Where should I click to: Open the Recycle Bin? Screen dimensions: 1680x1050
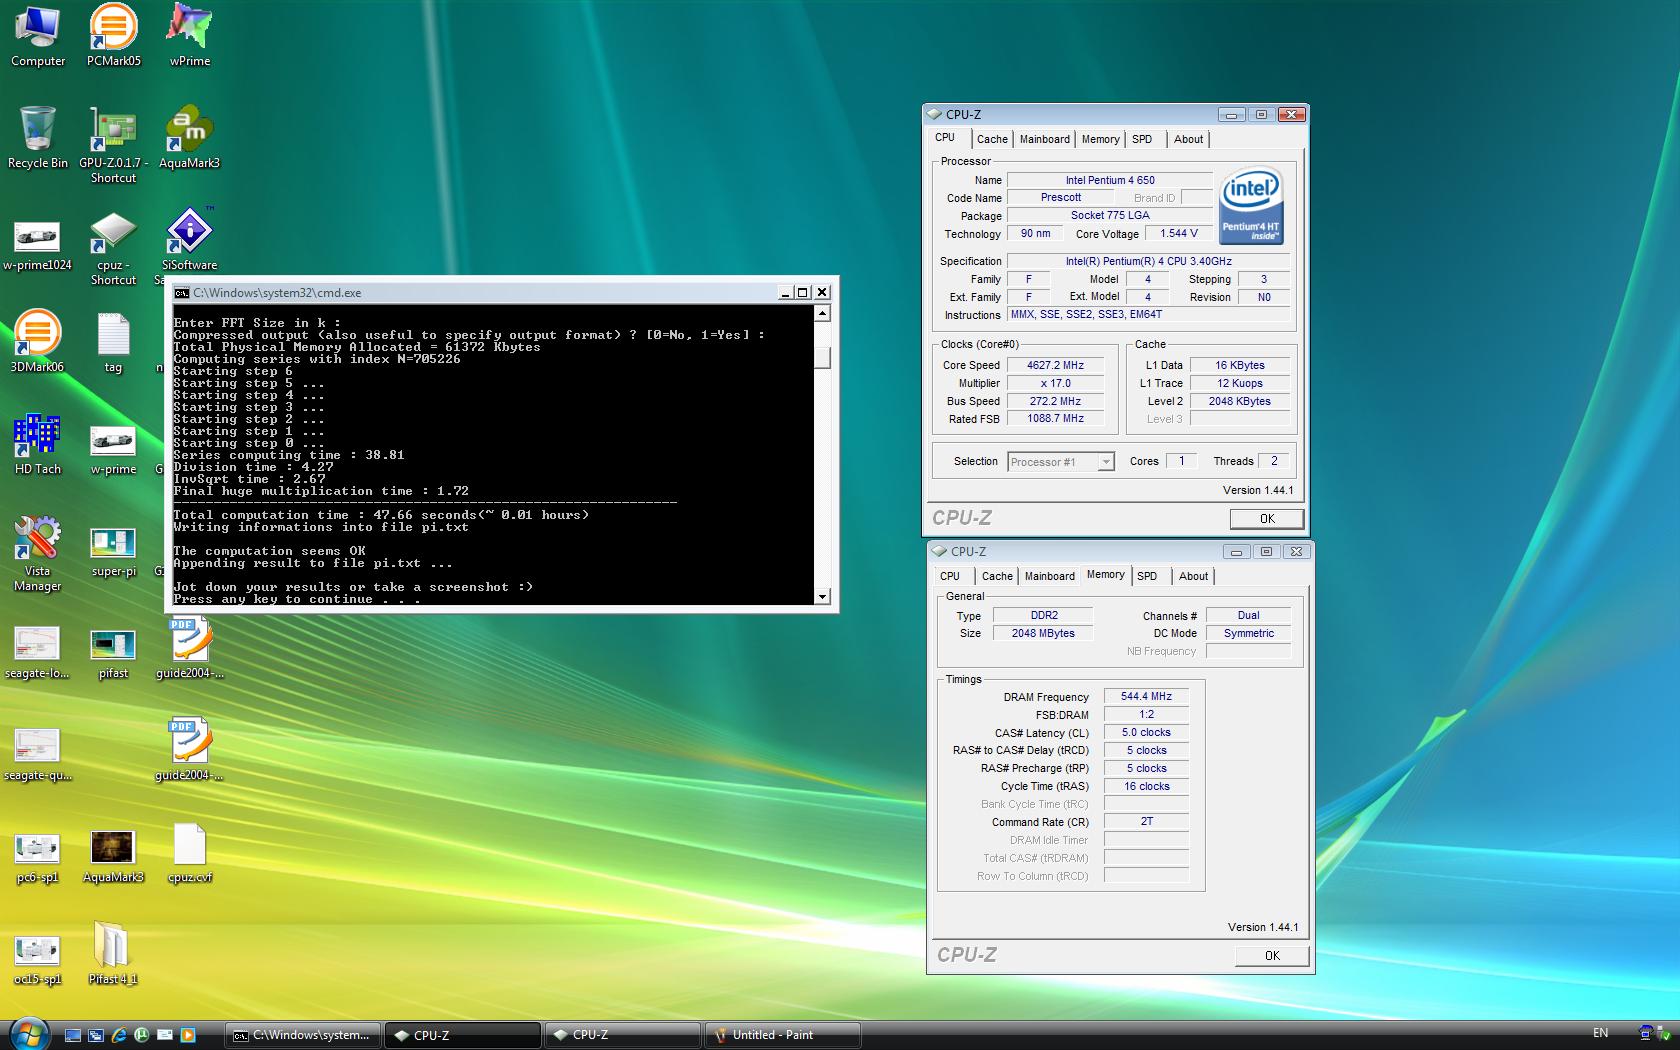pos(37,138)
